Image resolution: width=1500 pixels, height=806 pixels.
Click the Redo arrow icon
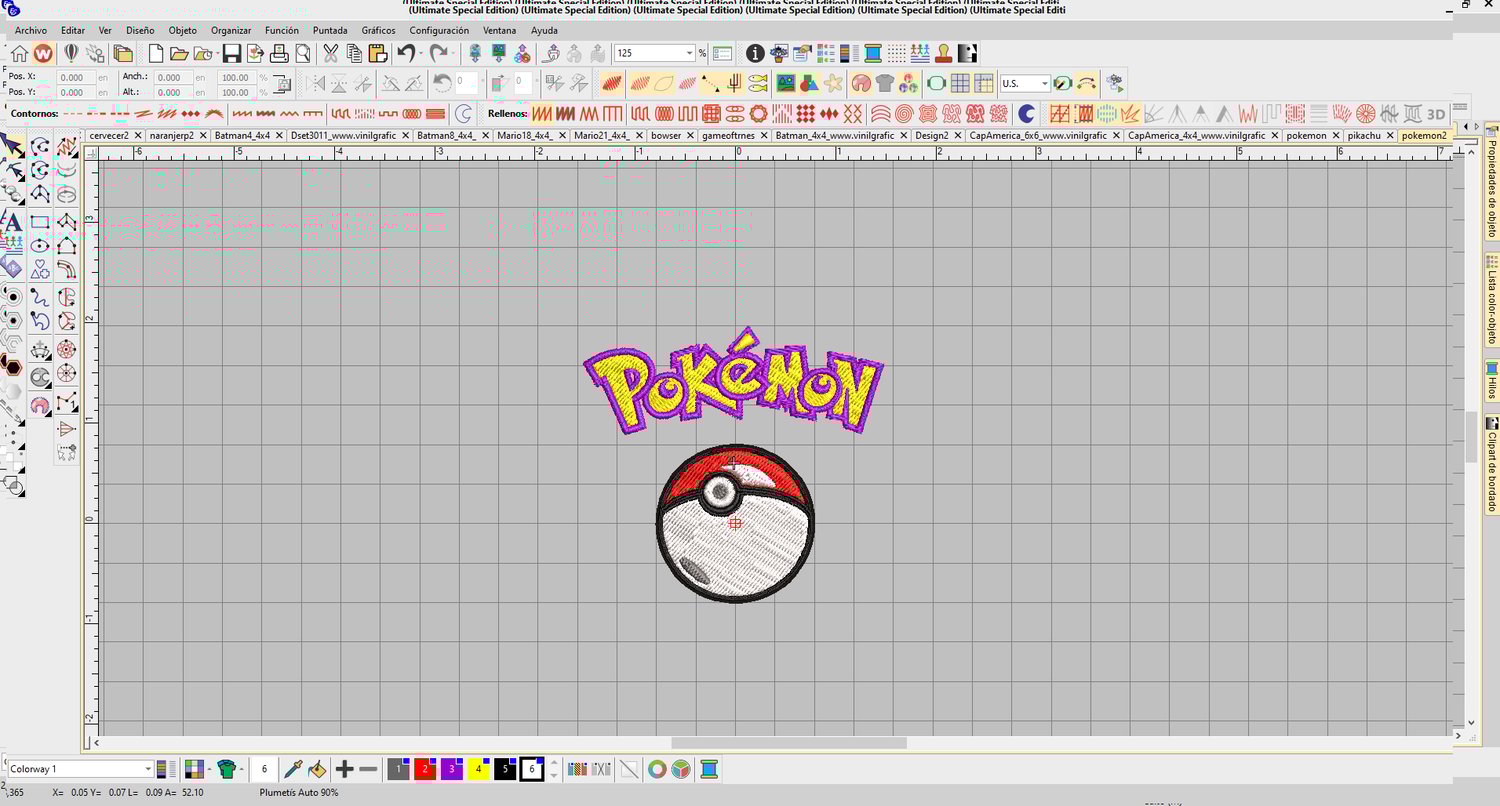click(x=438, y=53)
